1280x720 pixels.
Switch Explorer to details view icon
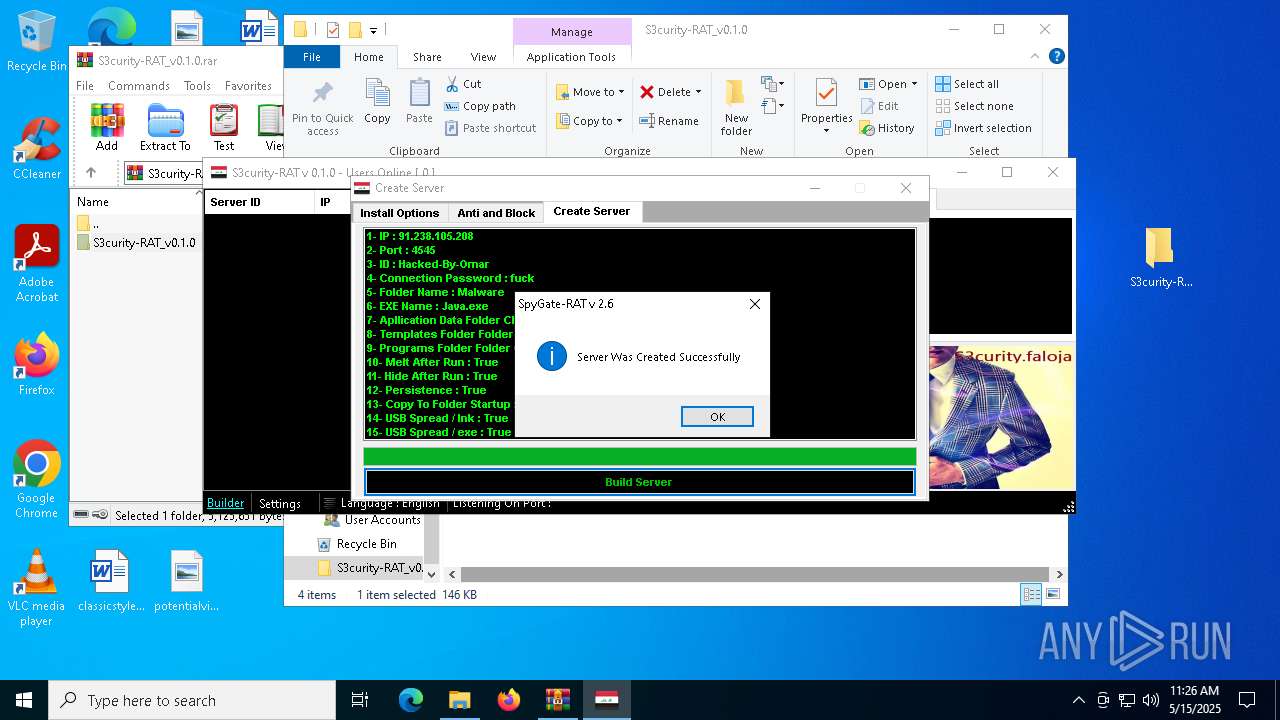[1031, 595]
